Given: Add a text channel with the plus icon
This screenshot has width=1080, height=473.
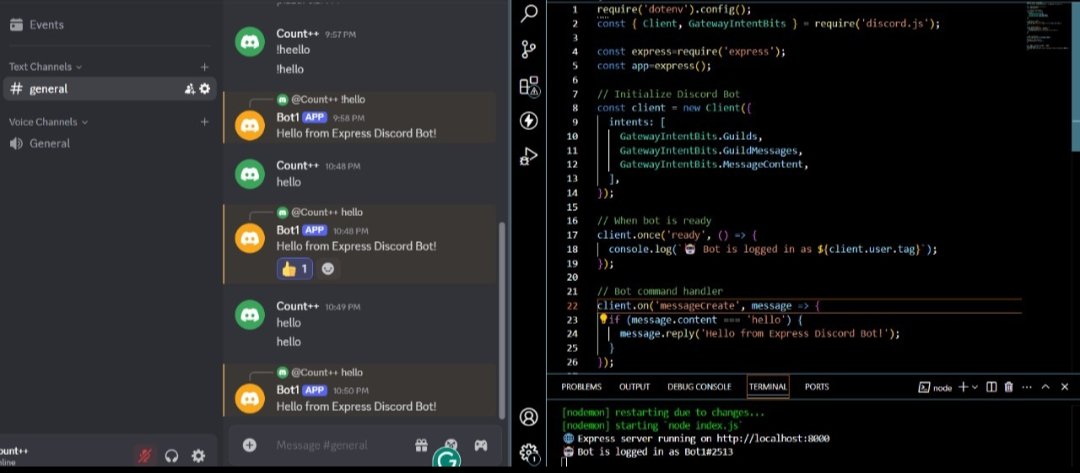Looking at the screenshot, I should [204, 67].
